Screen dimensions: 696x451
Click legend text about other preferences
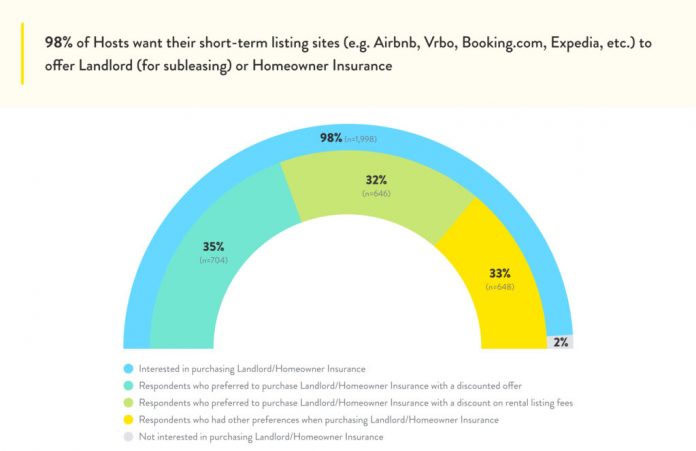pyautogui.click(x=319, y=419)
